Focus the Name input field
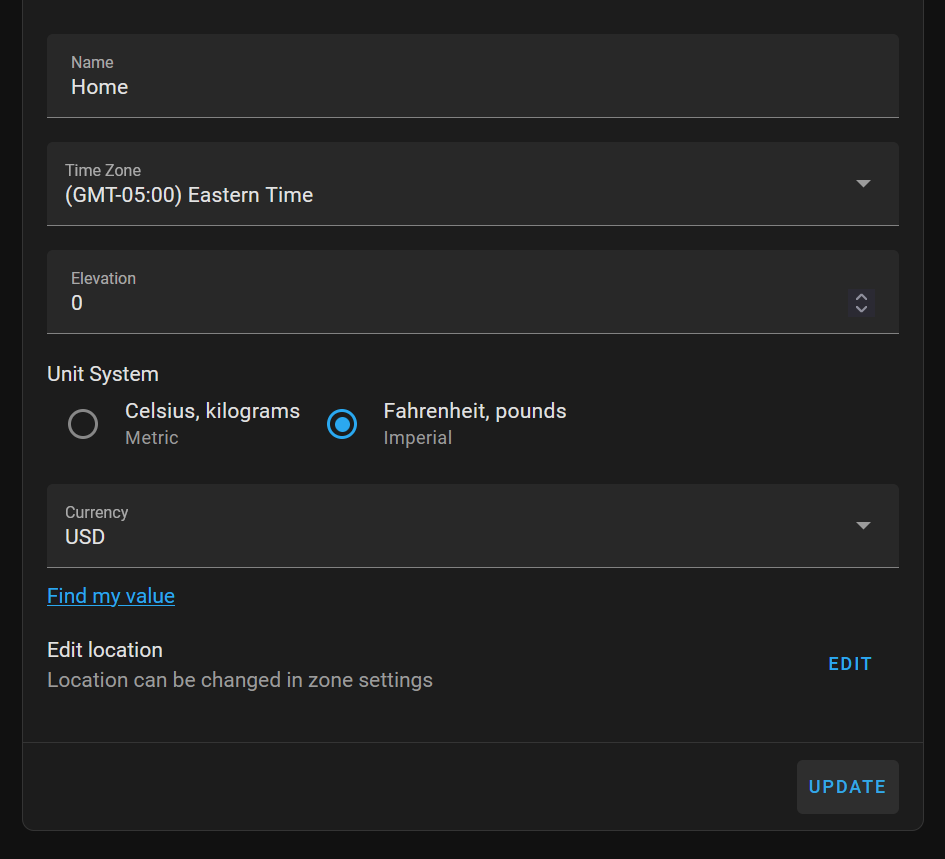945x859 pixels. click(x=473, y=76)
